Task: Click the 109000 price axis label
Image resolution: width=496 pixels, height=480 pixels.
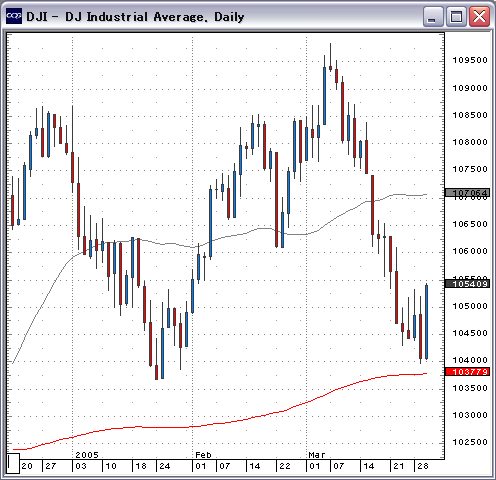Action: coord(470,88)
